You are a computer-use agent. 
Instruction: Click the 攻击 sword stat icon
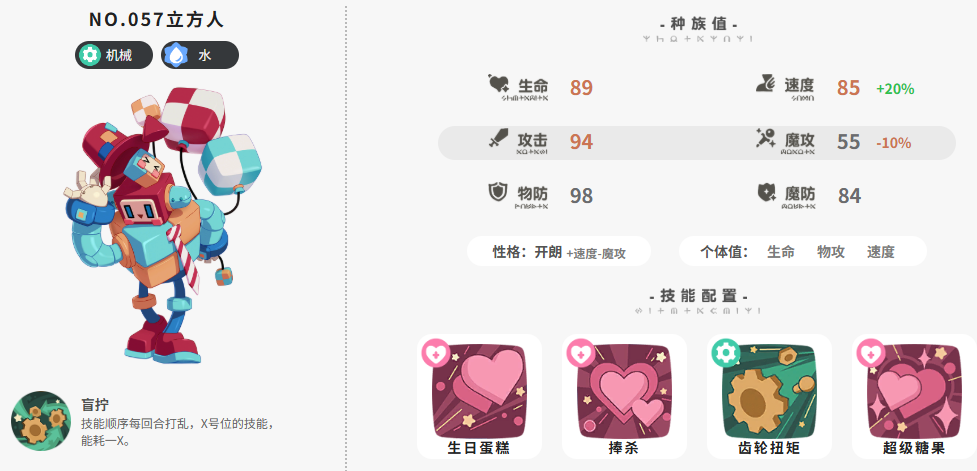(498, 138)
